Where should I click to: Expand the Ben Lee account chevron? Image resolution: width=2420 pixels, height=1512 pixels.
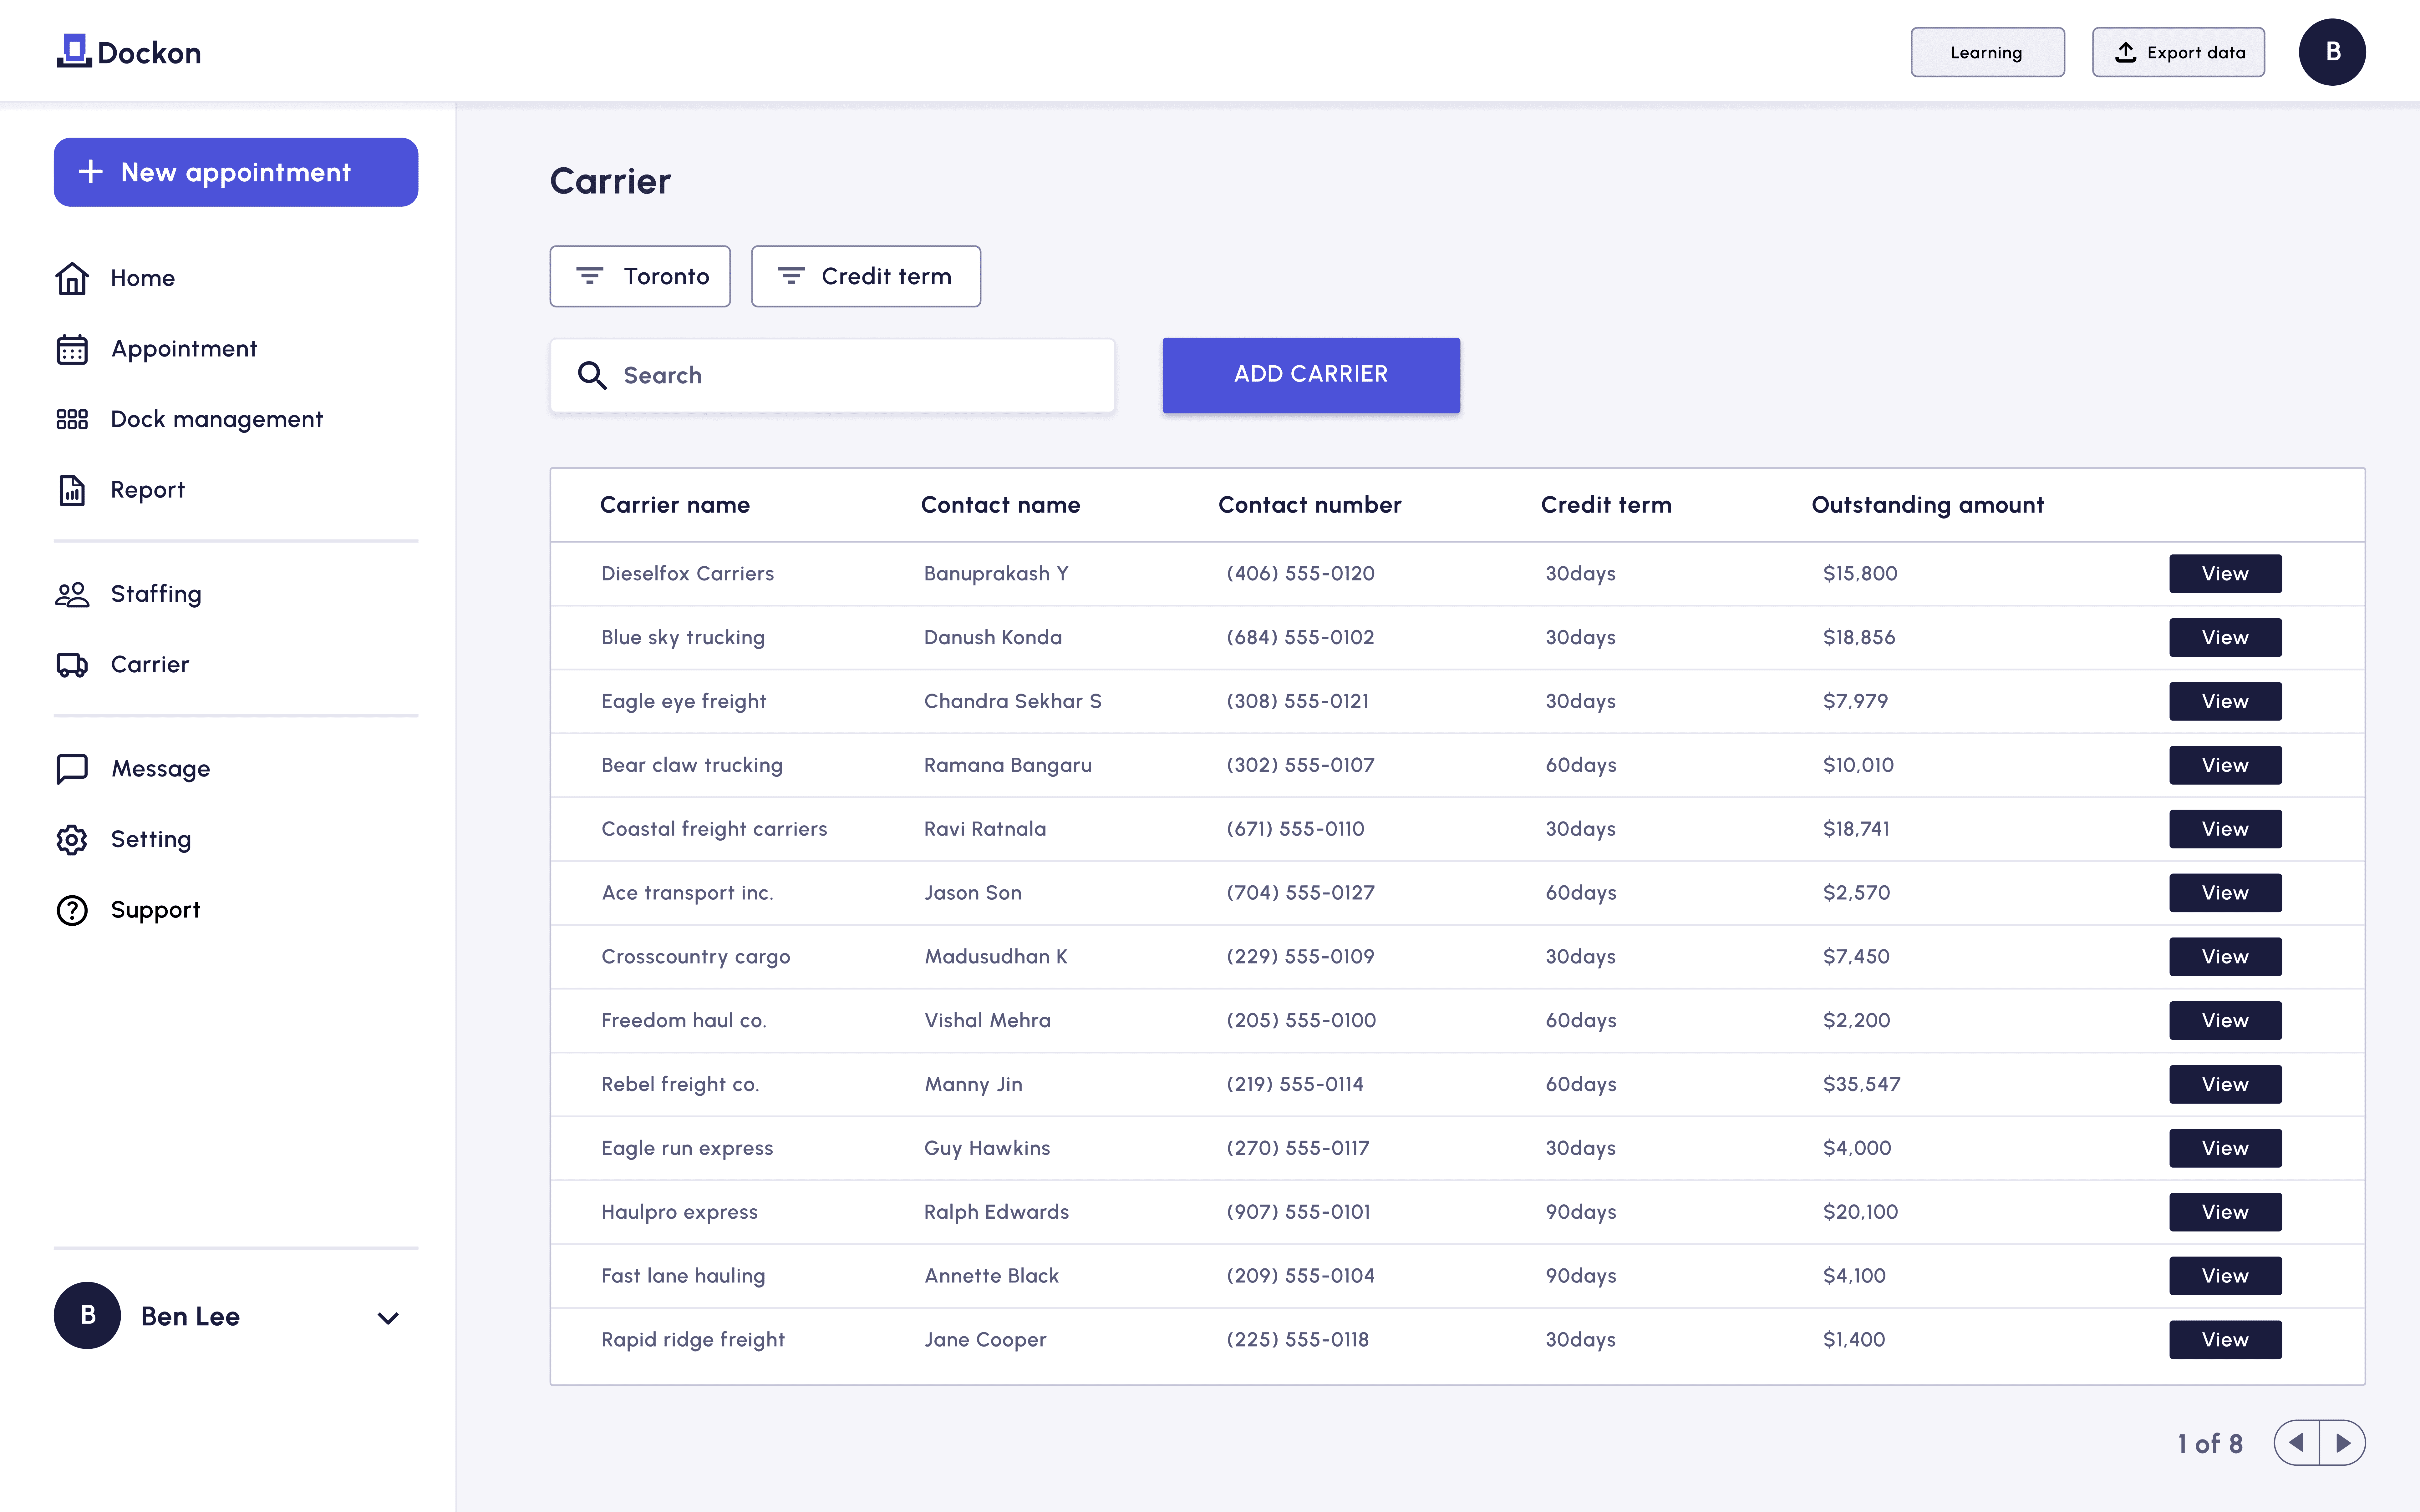(x=388, y=1318)
